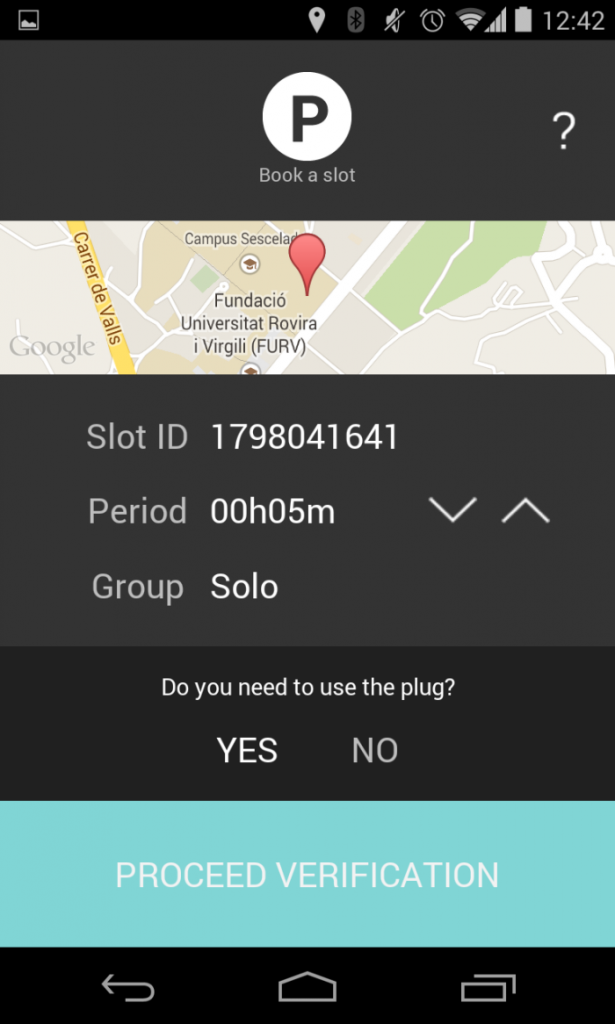
Task: Tap the alarm clock status icon
Action: pyautogui.click(x=432, y=20)
